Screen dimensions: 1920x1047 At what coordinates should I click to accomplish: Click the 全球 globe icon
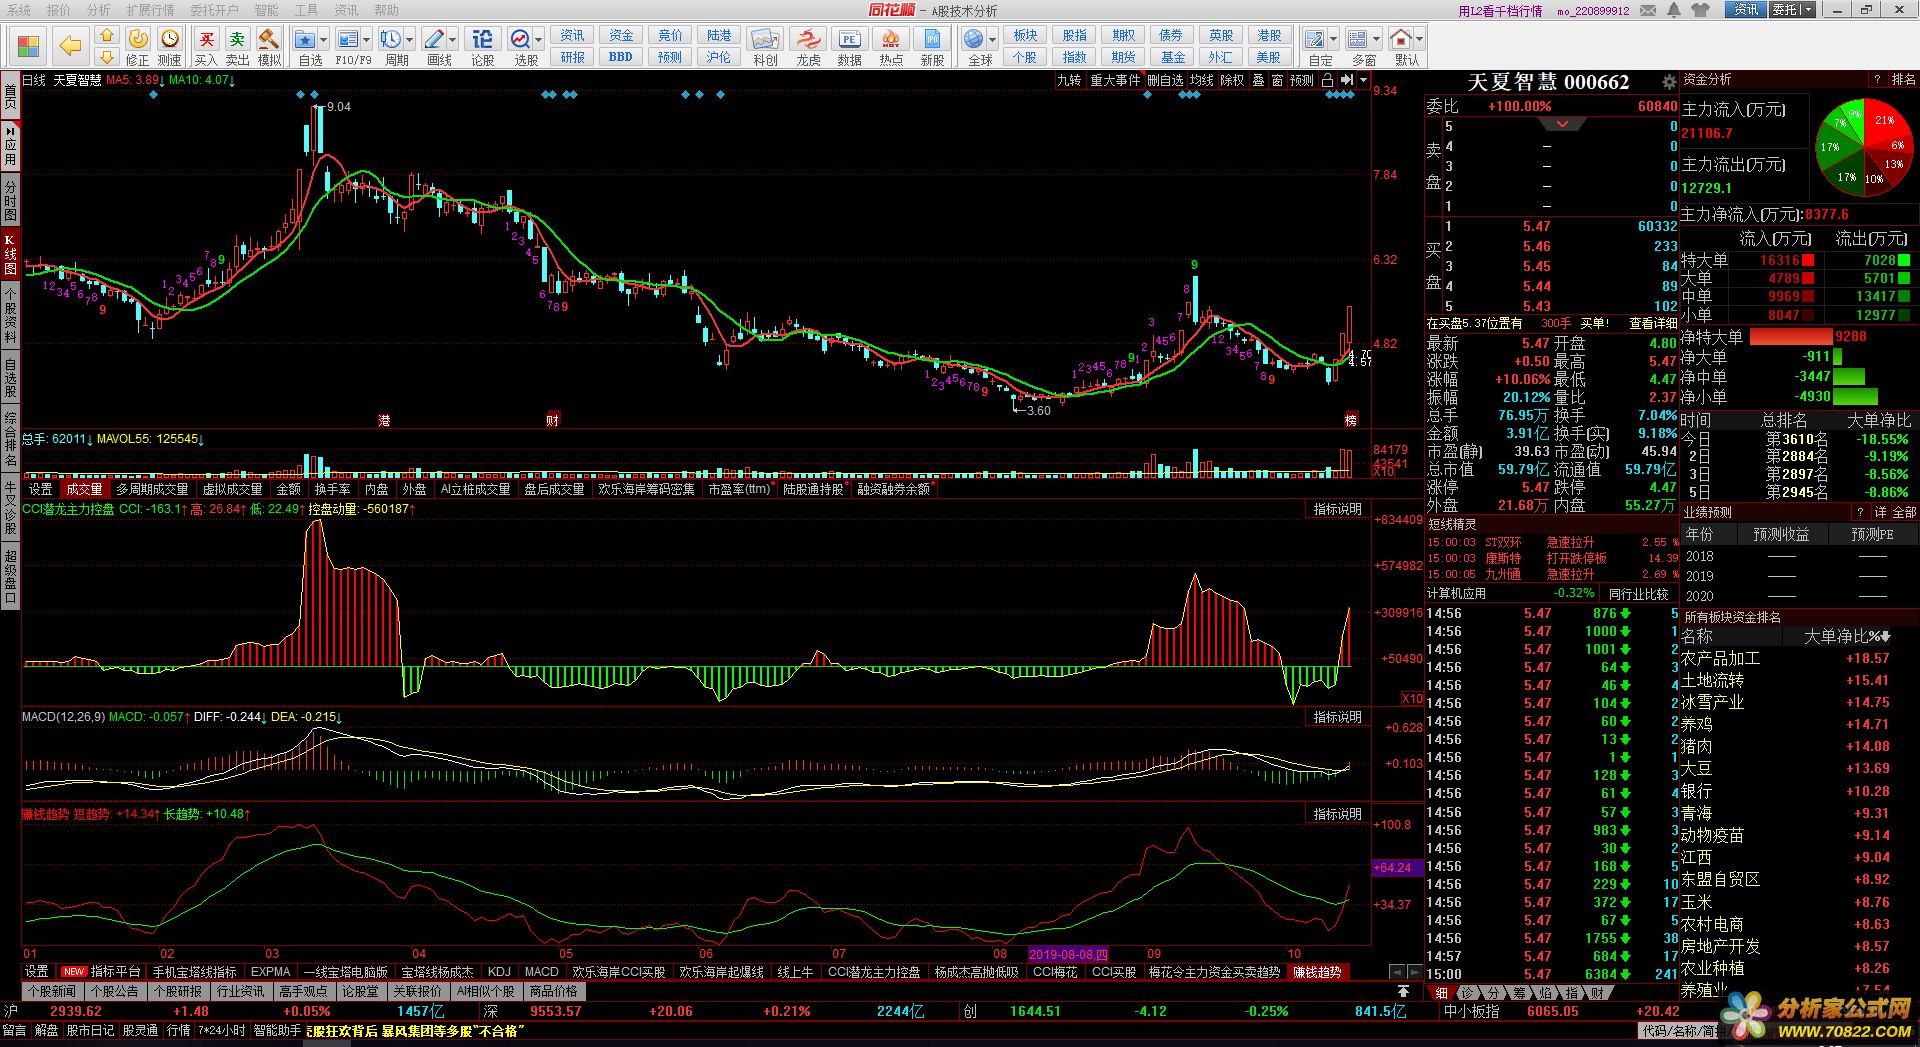click(974, 40)
